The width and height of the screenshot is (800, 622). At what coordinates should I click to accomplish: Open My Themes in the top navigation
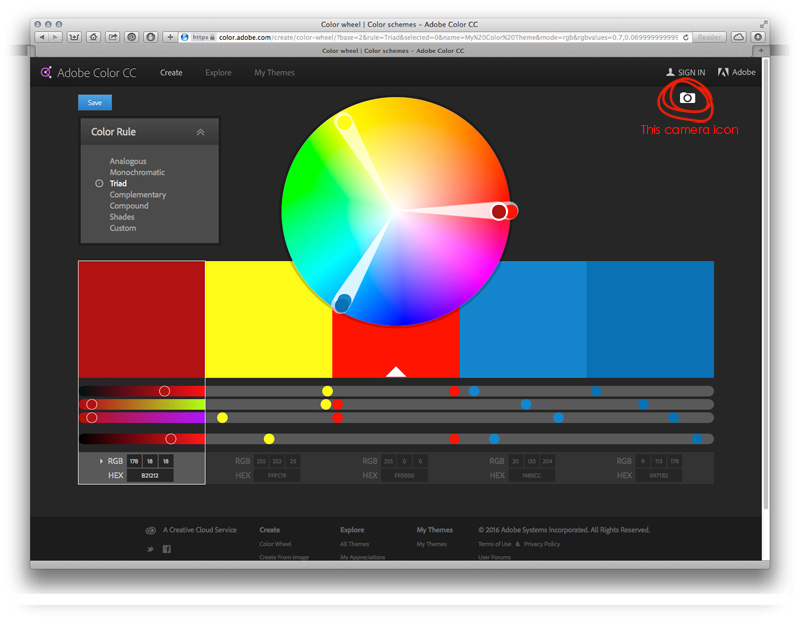[x=274, y=72]
